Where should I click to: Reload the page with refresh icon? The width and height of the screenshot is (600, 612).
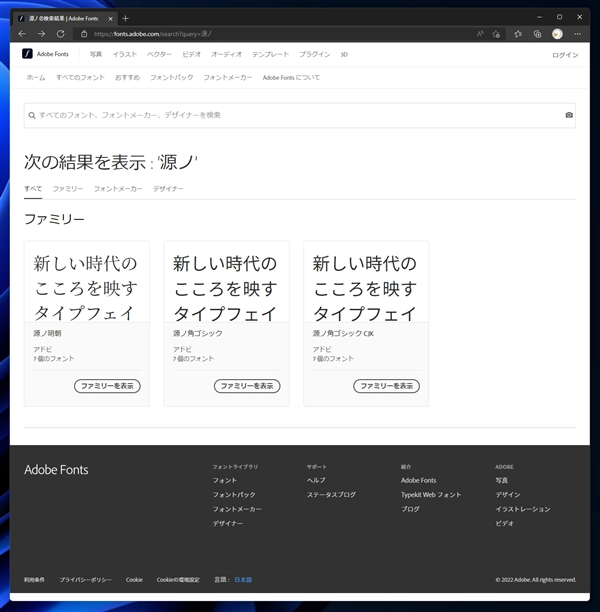(x=61, y=34)
